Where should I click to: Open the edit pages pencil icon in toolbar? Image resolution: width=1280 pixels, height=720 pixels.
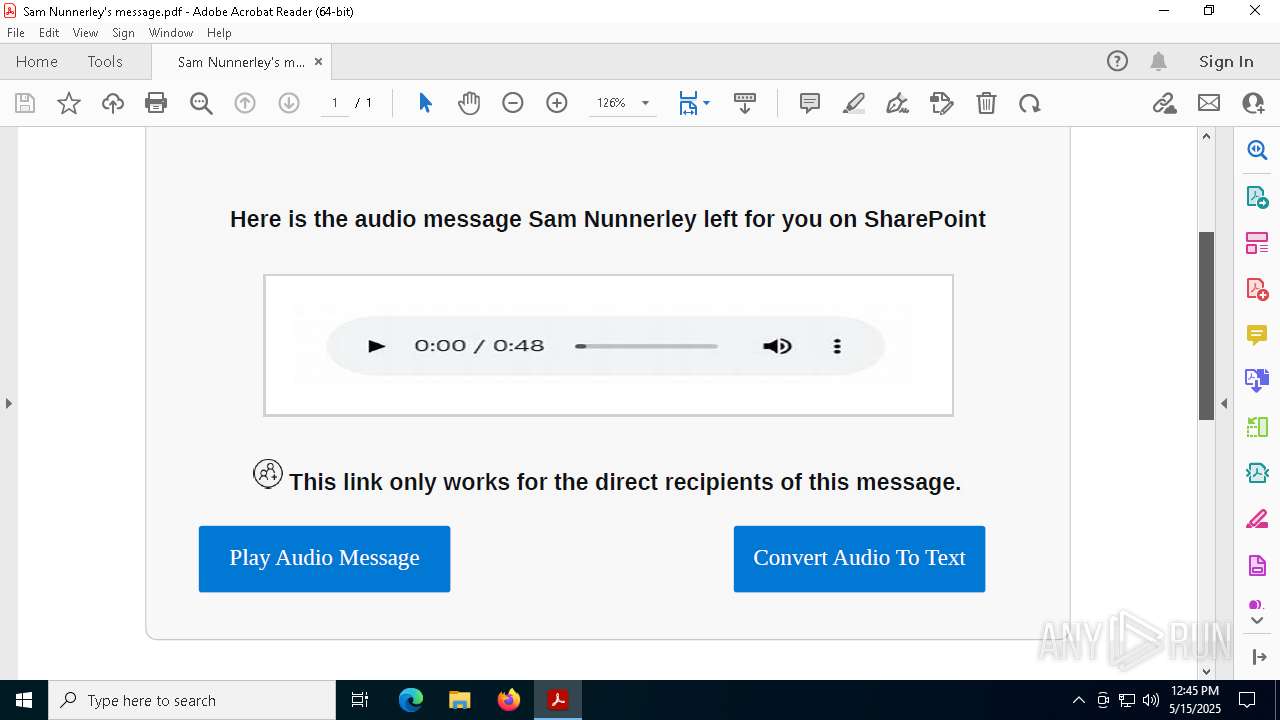942,103
